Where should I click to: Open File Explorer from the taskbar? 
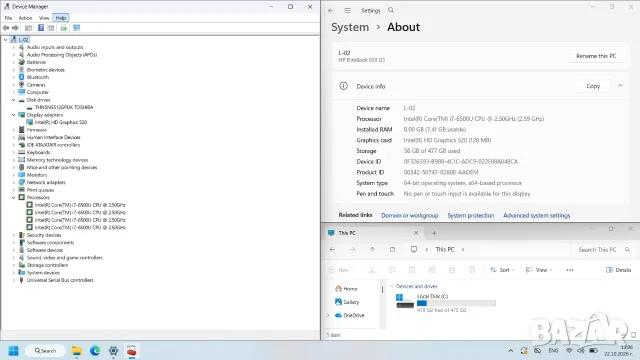pyautogui.click(x=77, y=351)
